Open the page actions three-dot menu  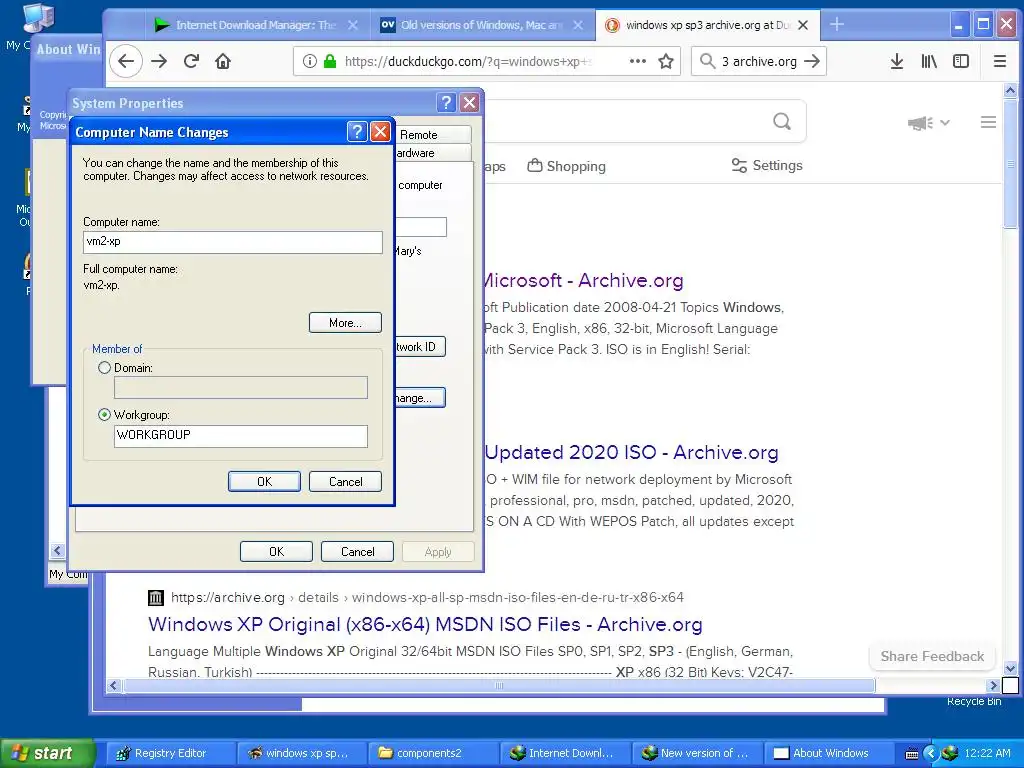pyautogui.click(x=637, y=61)
